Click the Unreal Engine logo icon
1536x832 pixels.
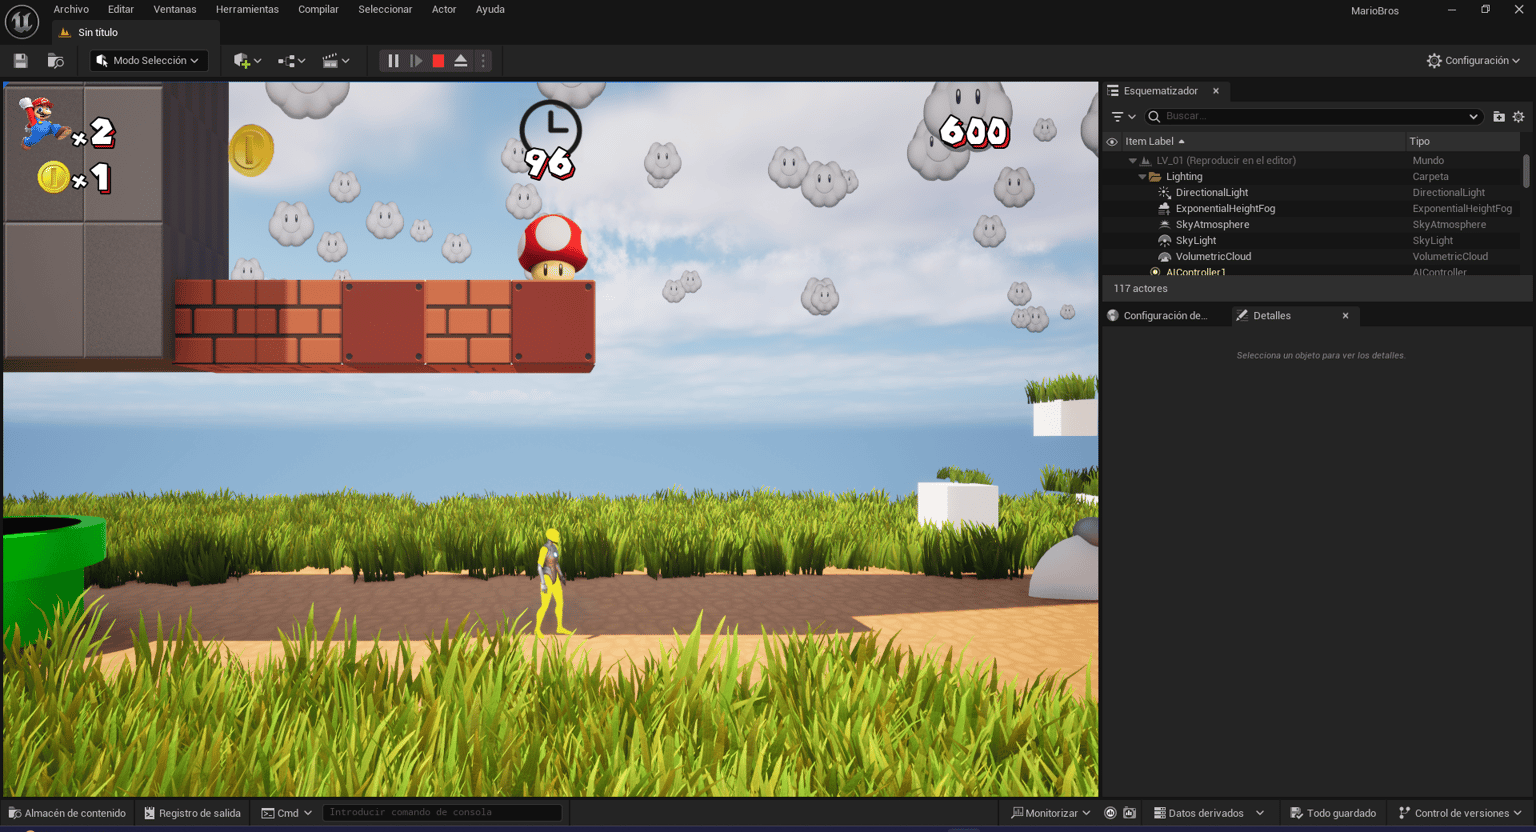coord(22,20)
